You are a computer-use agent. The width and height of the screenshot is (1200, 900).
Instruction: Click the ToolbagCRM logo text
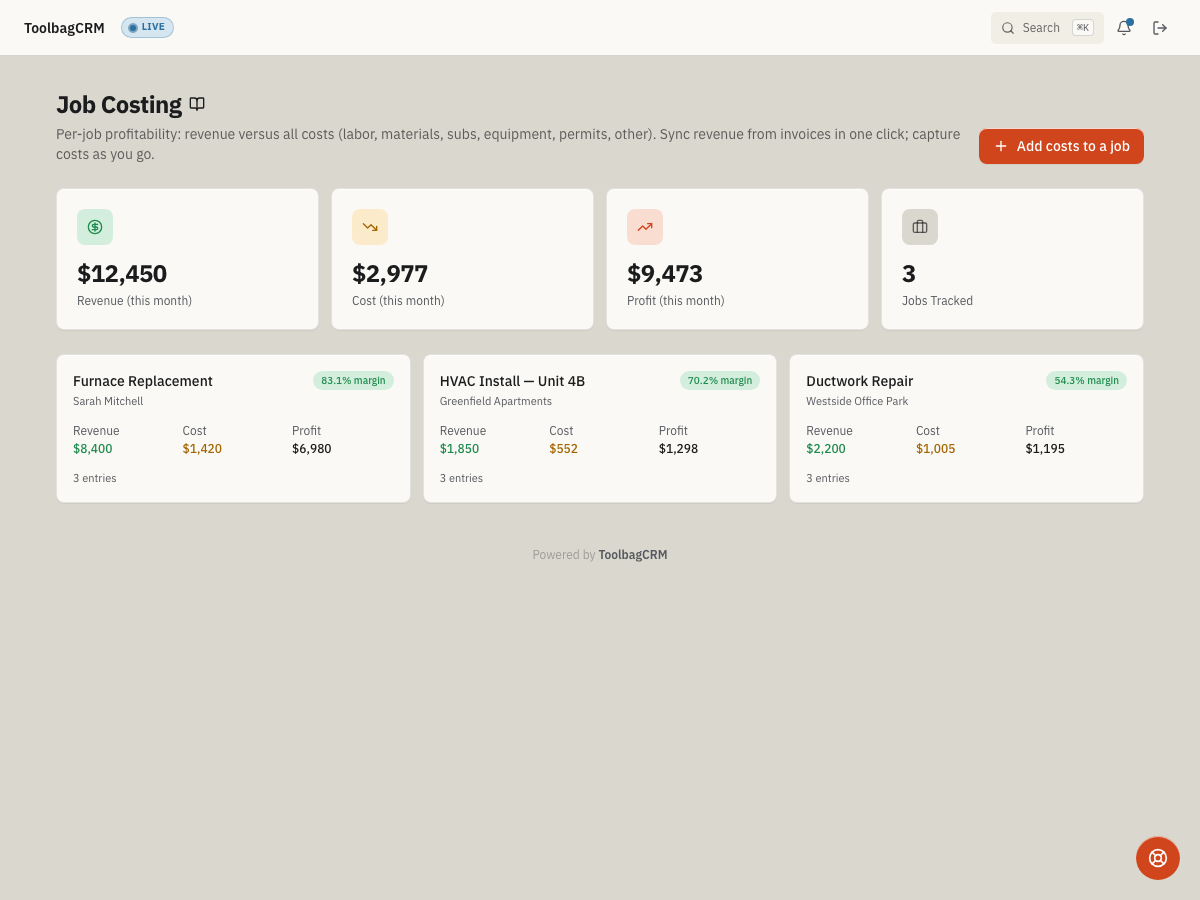pos(64,28)
